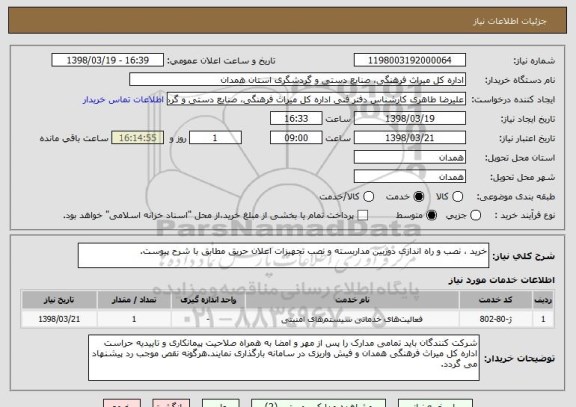Click the request creator field علیرضا طاهری

point(316,99)
